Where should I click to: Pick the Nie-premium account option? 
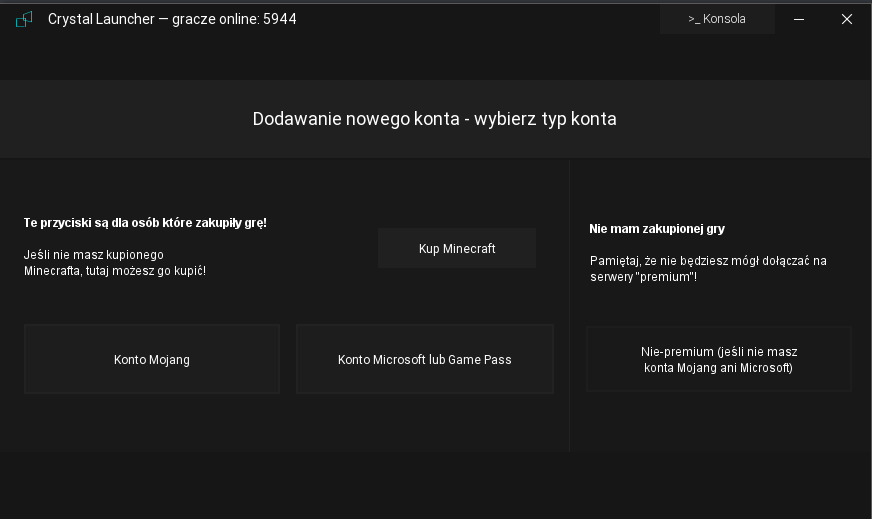pyautogui.click(x=718, y=359)
